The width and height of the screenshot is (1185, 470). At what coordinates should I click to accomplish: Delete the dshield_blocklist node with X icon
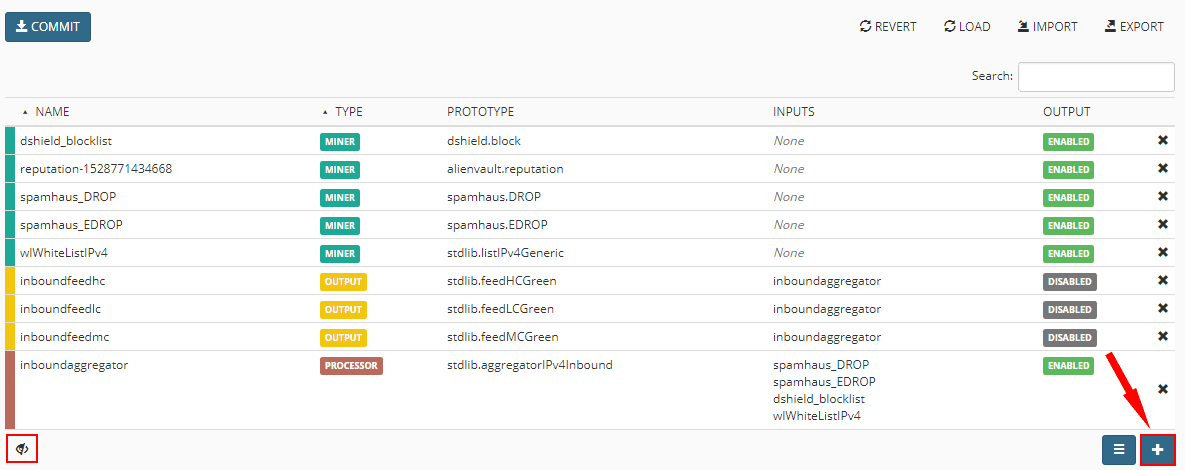coord(1163,141)
